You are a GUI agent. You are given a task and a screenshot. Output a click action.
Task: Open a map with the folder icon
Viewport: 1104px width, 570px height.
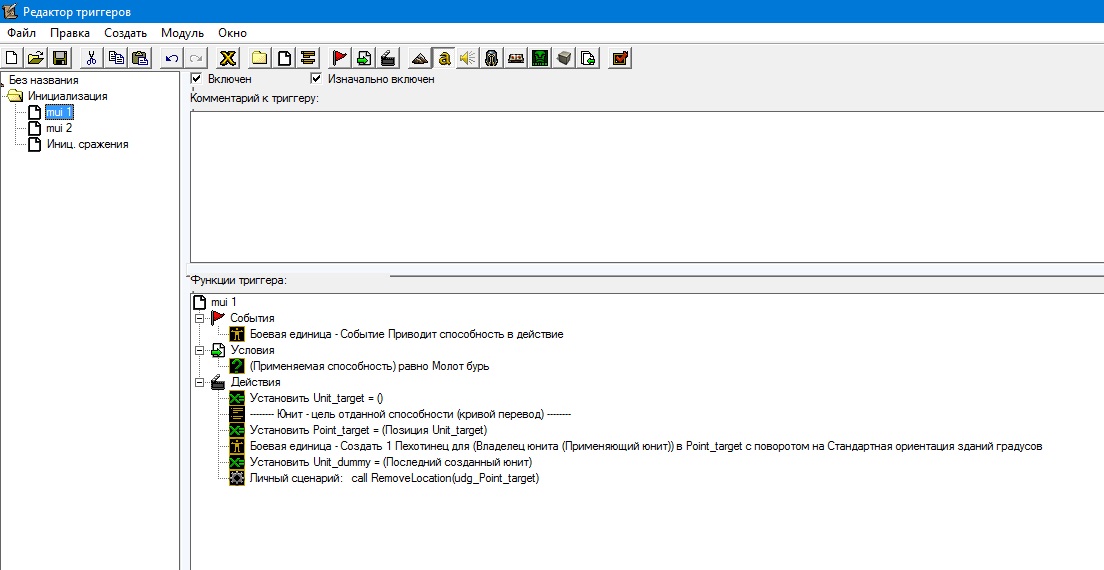point(36,58)
